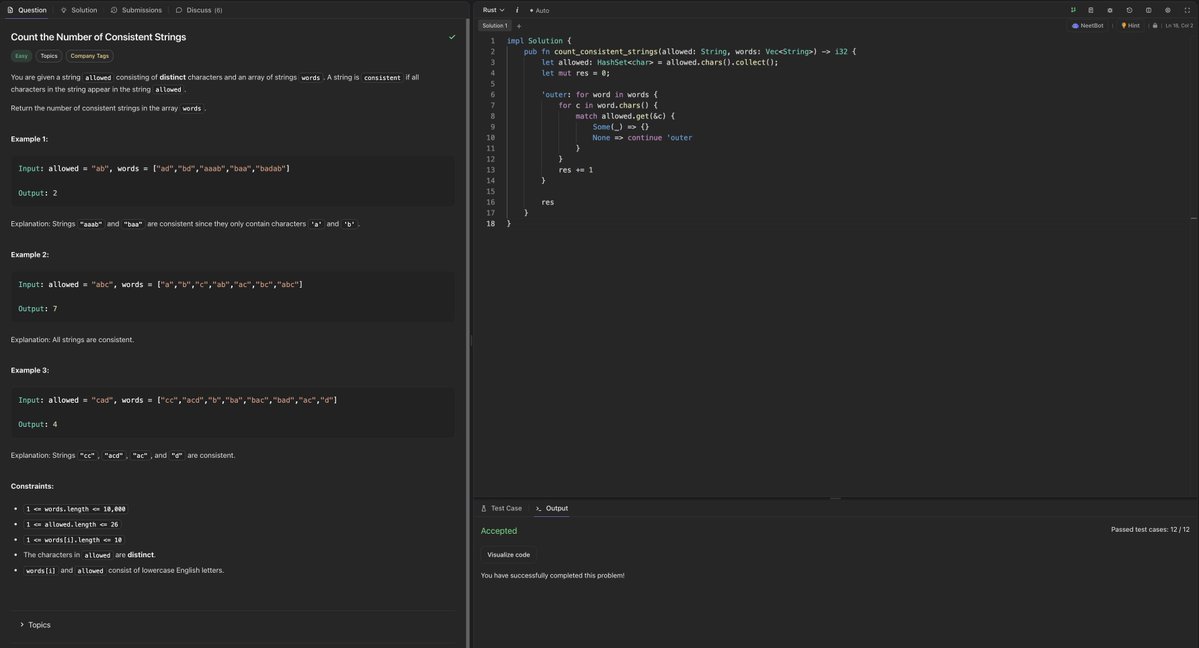Click 'Passed test cases: 12 / 12' text

1150,529
